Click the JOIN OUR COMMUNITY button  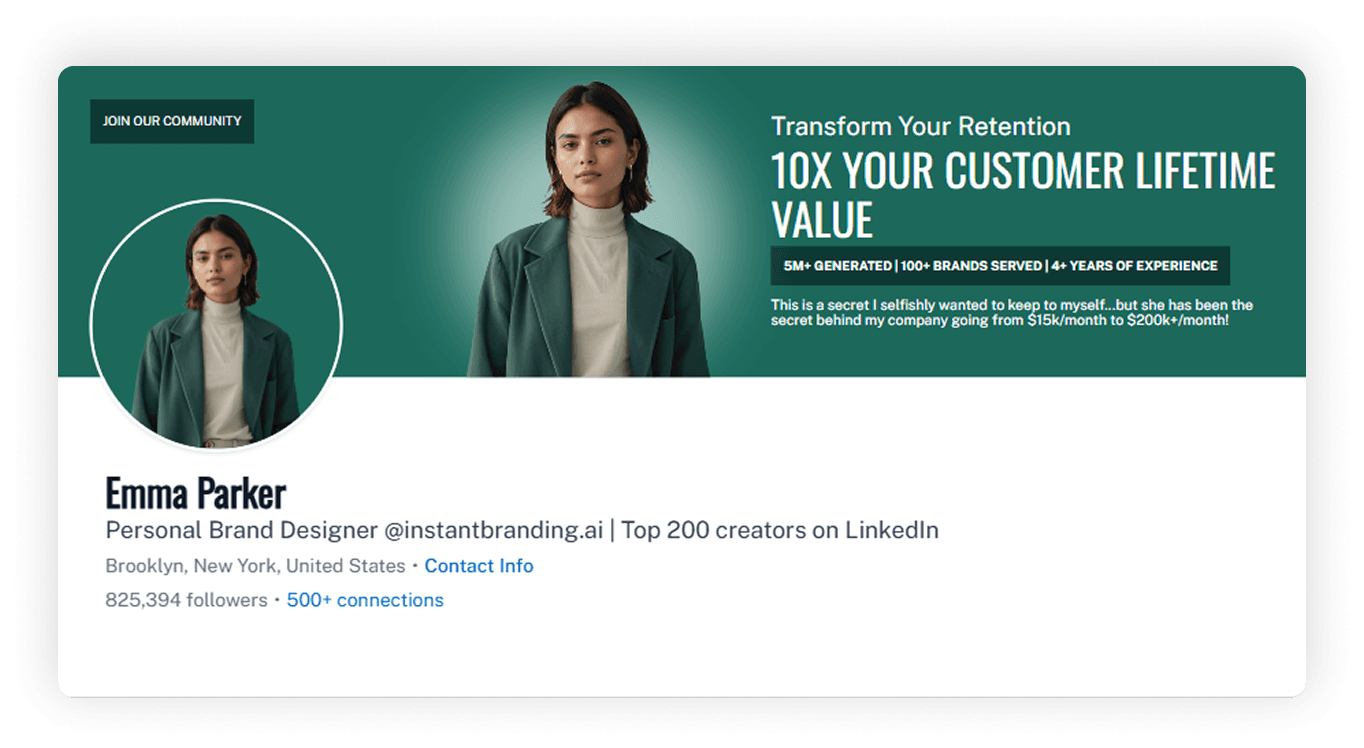click(172, 121)
